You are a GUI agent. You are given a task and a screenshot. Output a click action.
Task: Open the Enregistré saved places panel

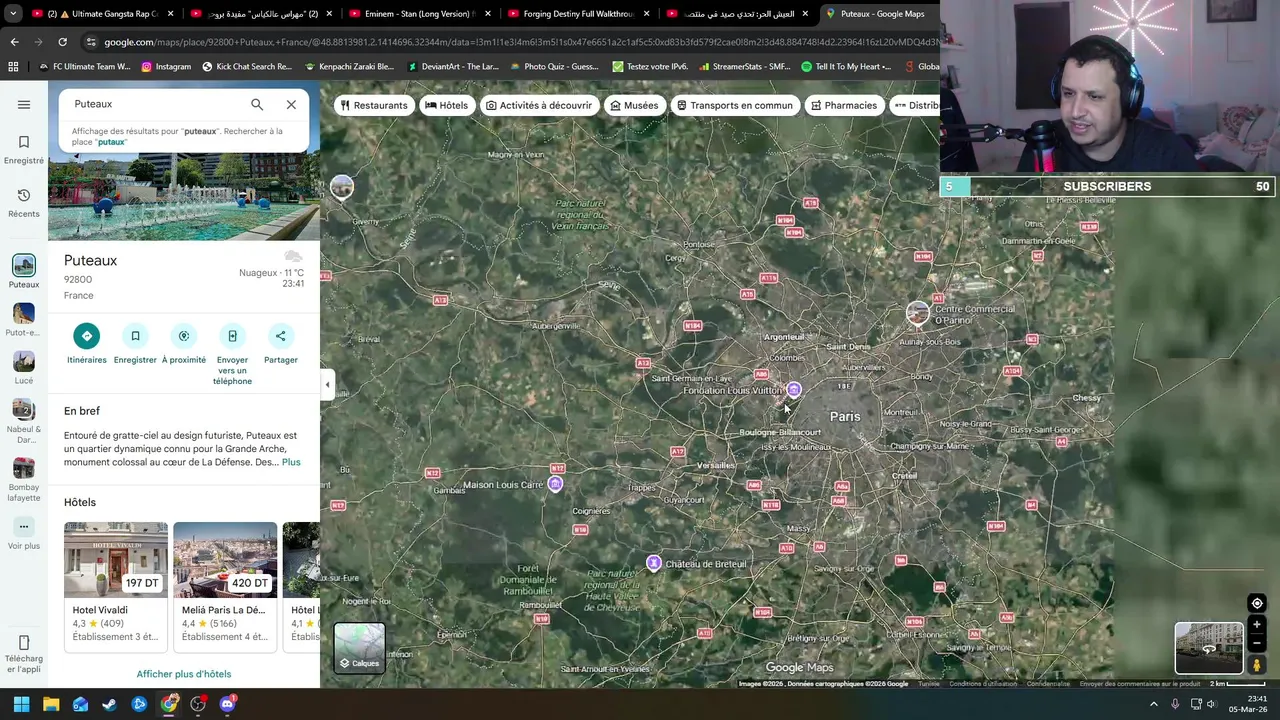coord(24,149)
